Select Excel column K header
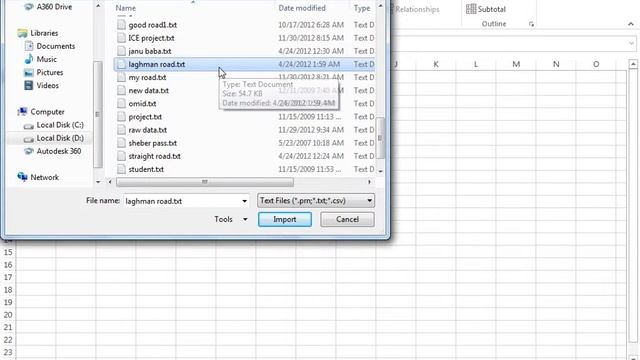This screenshot has width=640, height=360. pyautogui.click(x=436, y=64)
